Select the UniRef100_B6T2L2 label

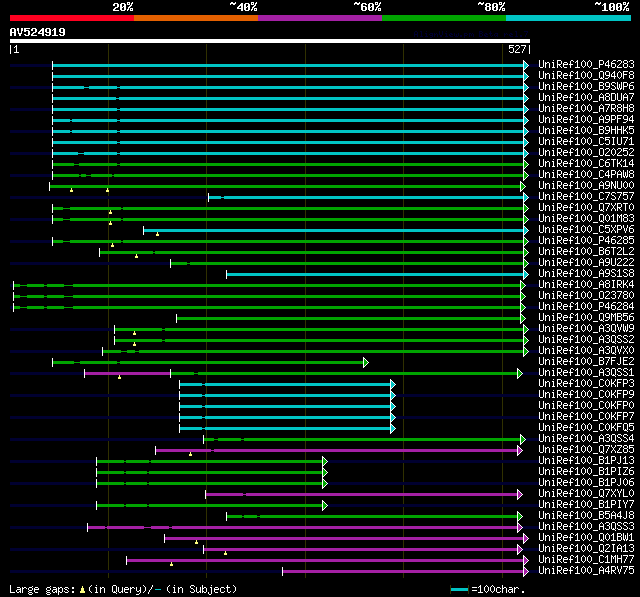point(586,251)
